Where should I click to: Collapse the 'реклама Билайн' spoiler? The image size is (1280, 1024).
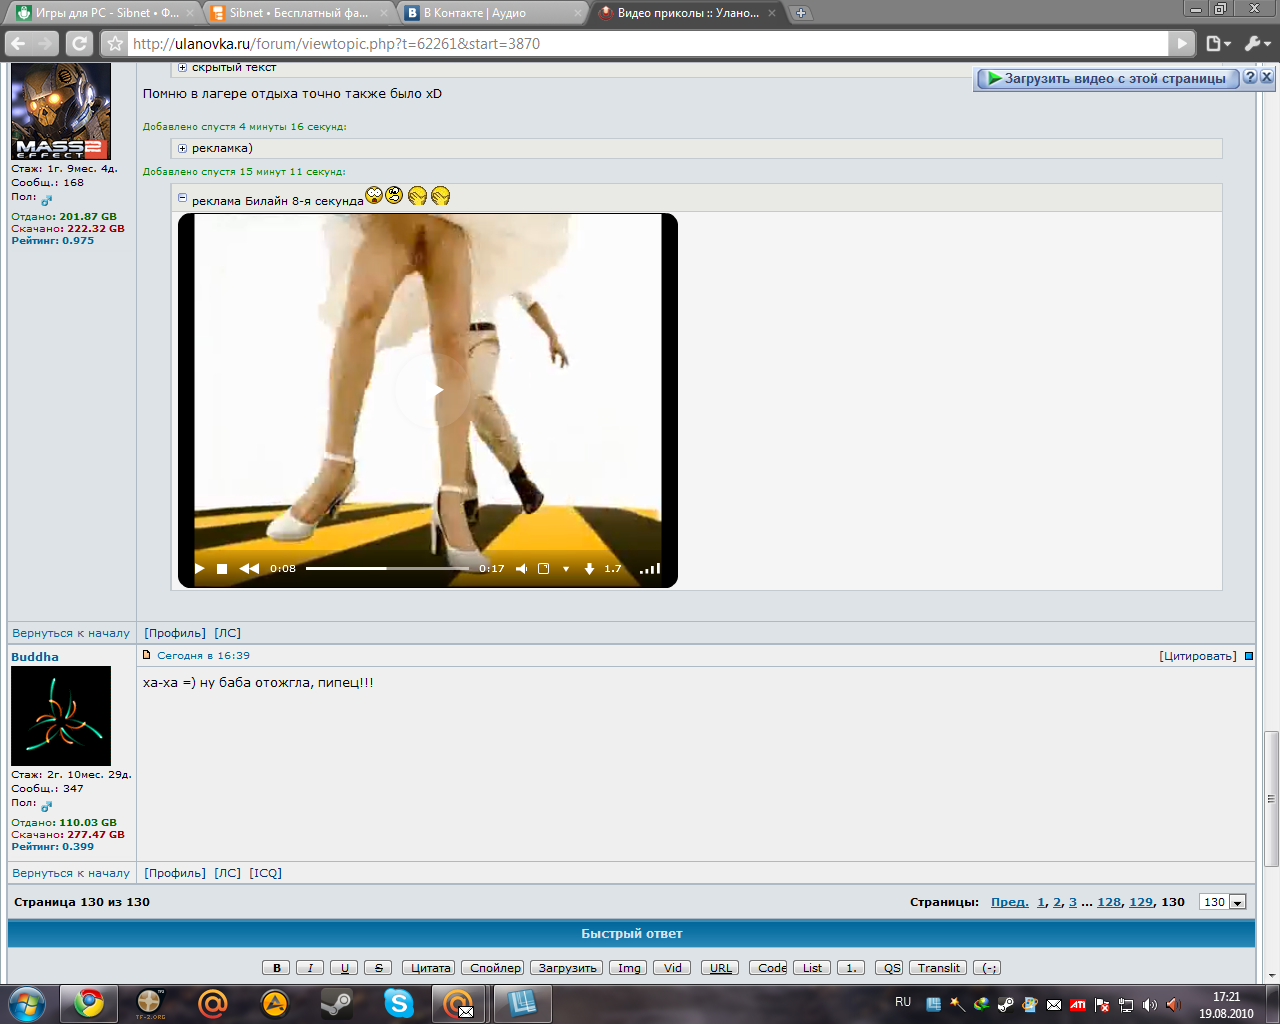point(182,199)
